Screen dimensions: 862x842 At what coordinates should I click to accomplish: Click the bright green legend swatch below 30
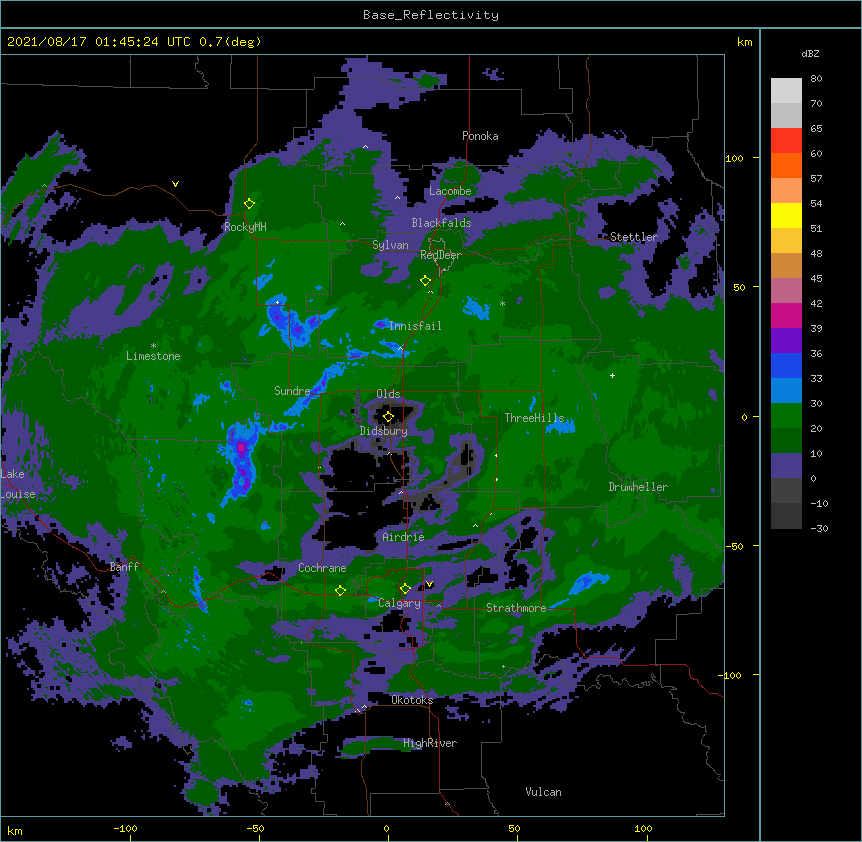tap(786, 416)
